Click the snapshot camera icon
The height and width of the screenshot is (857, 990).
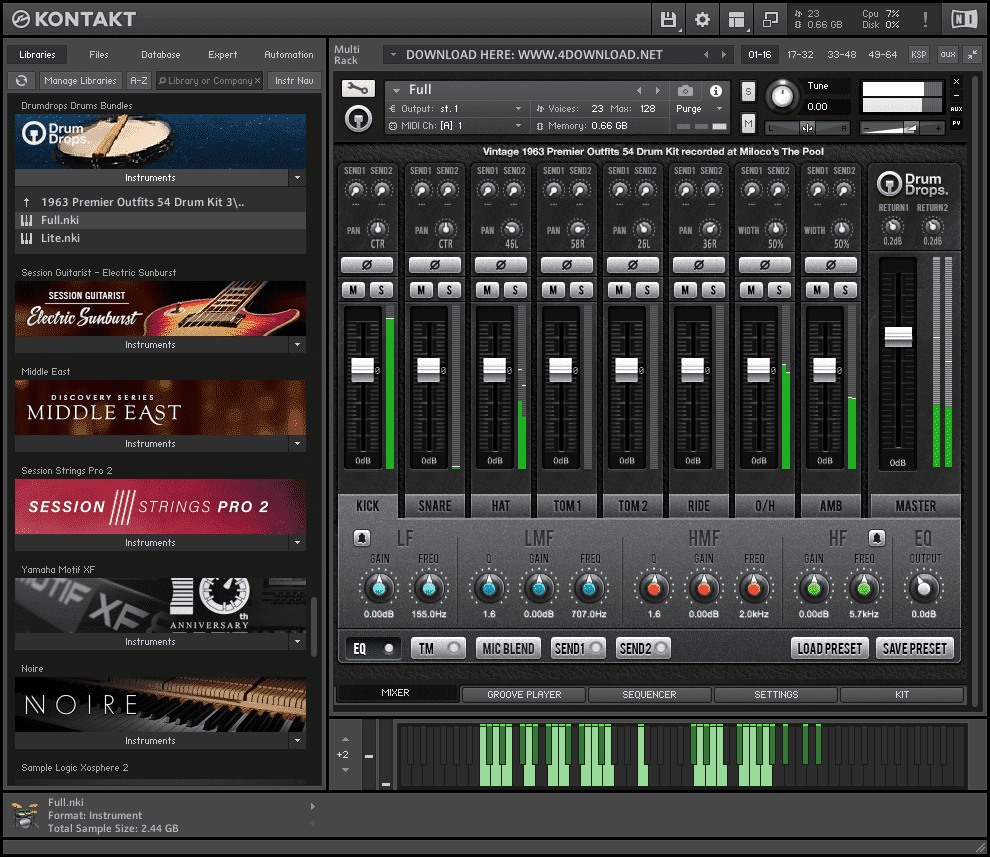[x=685, y=90]
